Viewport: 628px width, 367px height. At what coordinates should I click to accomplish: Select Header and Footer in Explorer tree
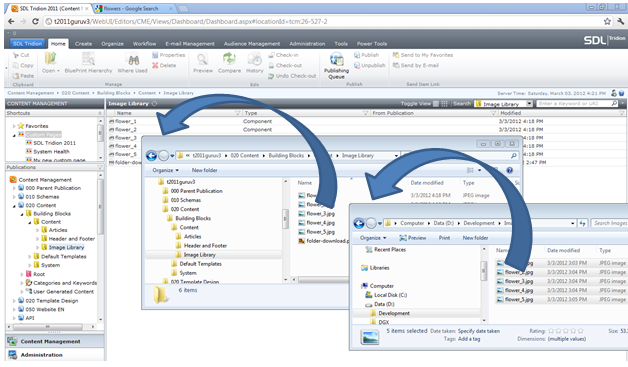pos(205,246)
